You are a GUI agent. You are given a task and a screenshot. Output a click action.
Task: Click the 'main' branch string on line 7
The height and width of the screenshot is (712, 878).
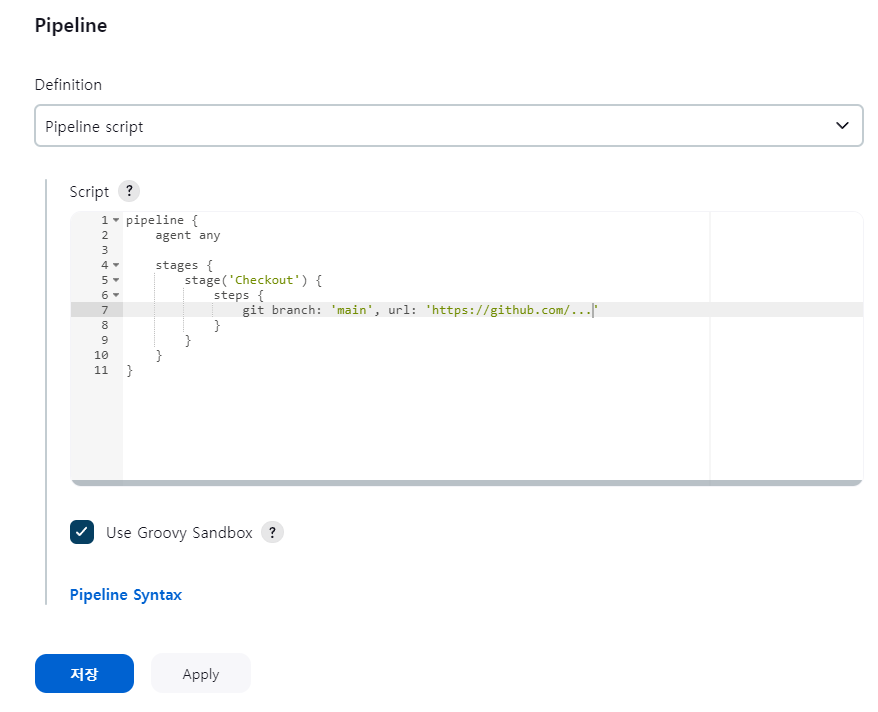click(x=352, y=310)
